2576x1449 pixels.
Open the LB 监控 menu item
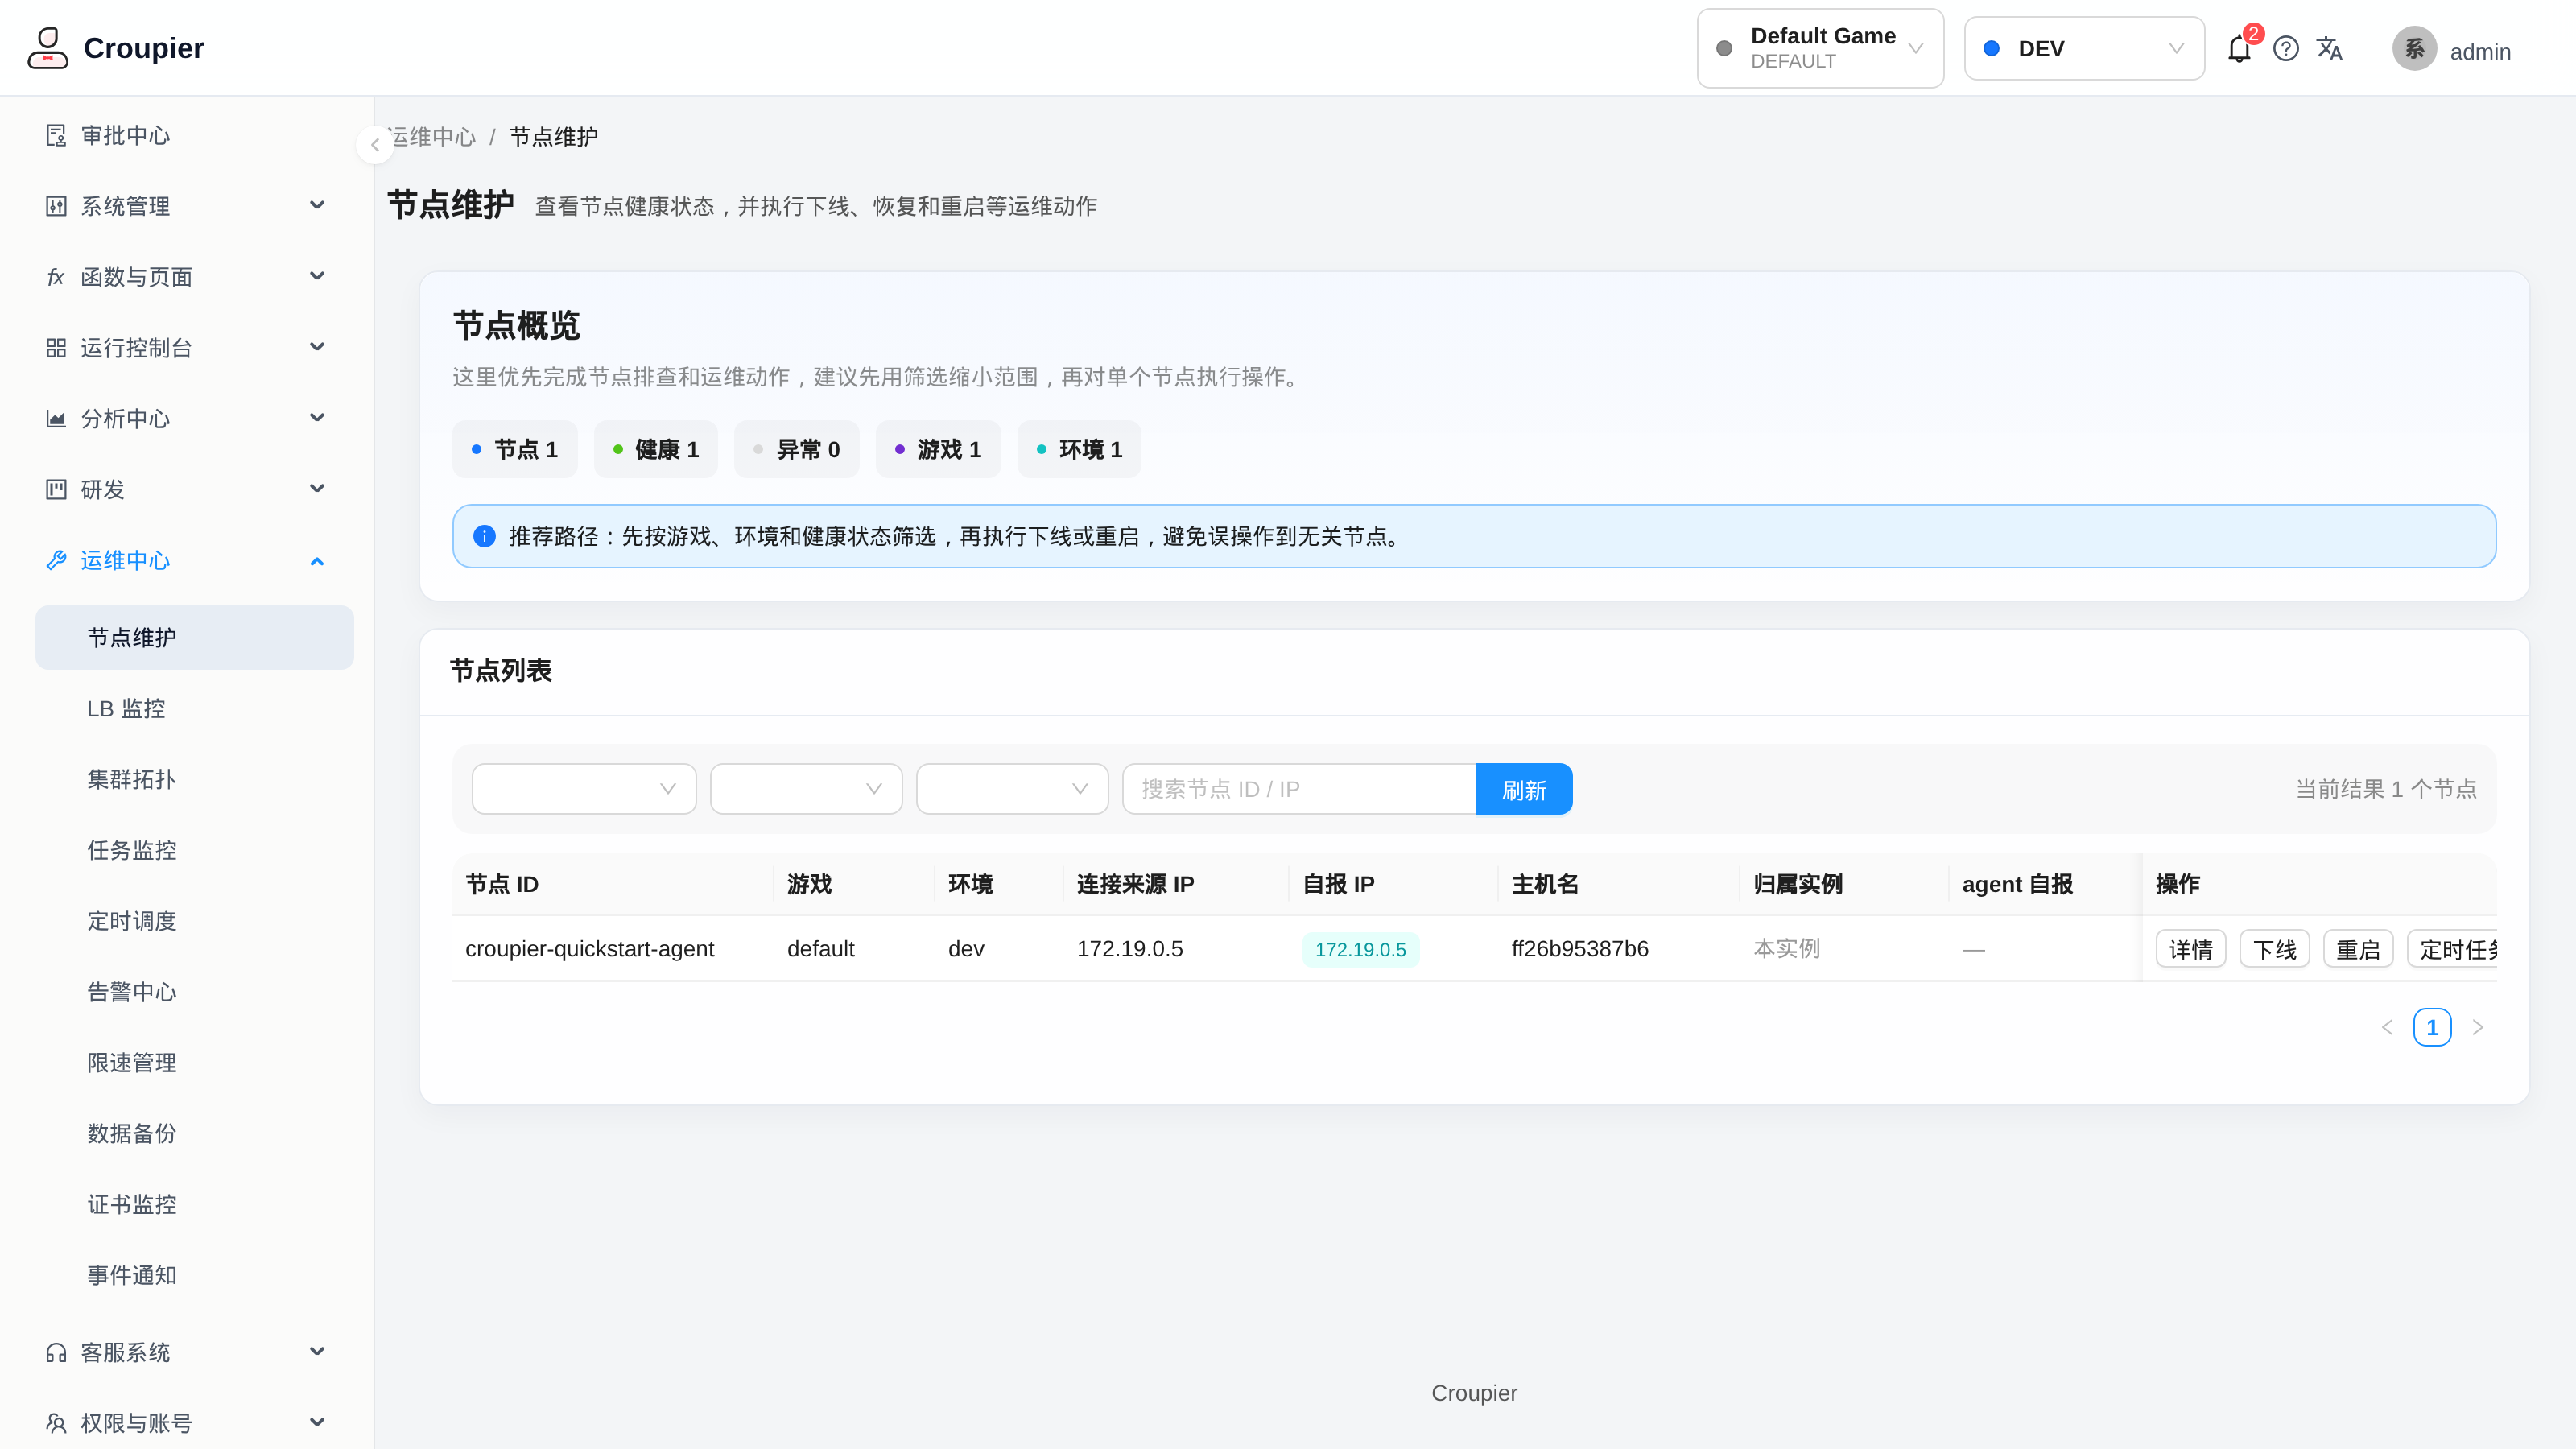pos(194,708)
